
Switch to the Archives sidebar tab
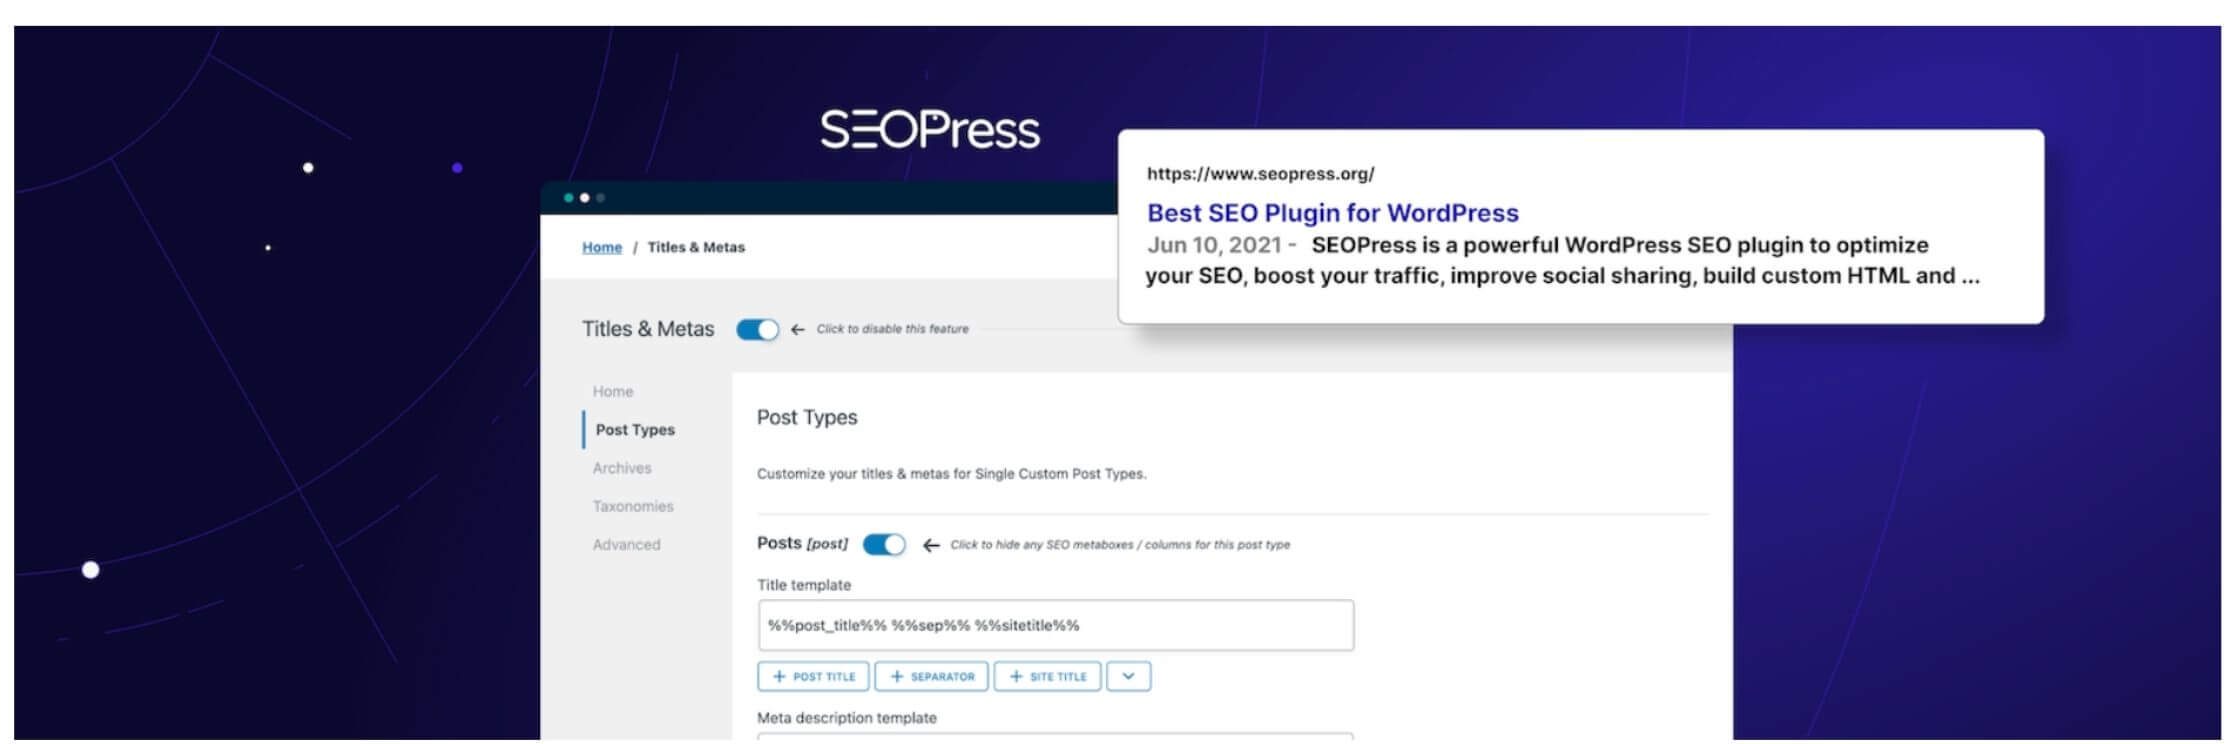622,468
